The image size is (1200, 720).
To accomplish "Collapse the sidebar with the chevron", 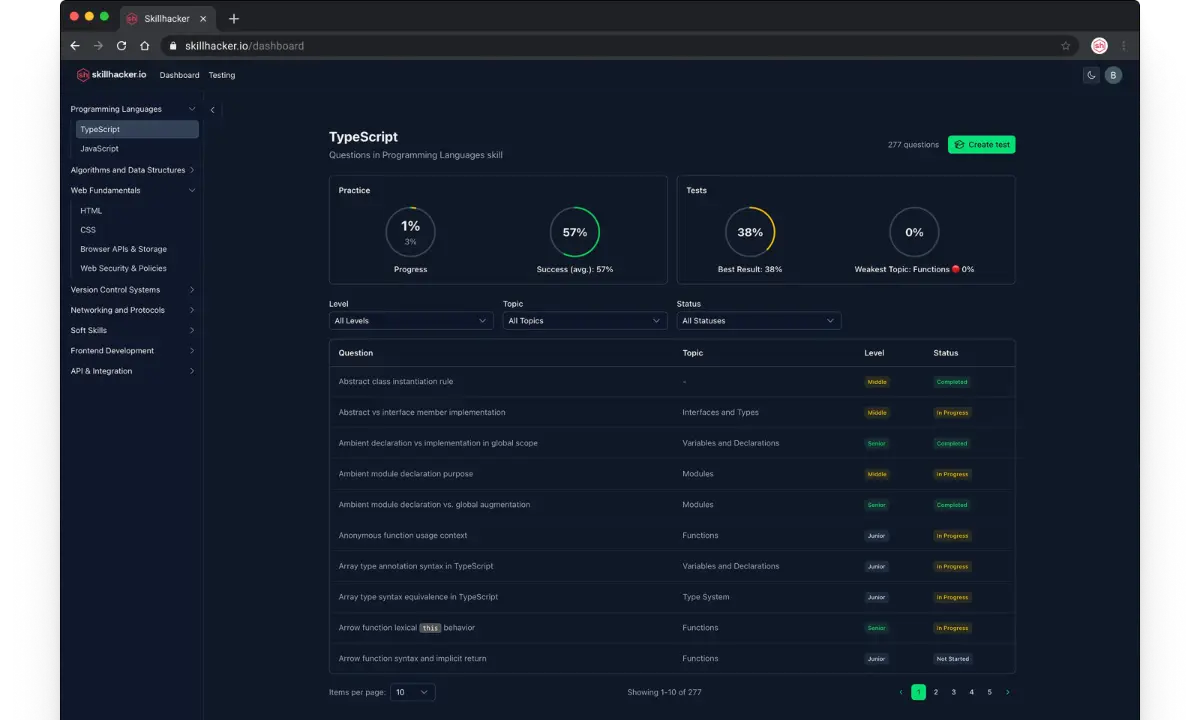I will [x=212, y=110].
